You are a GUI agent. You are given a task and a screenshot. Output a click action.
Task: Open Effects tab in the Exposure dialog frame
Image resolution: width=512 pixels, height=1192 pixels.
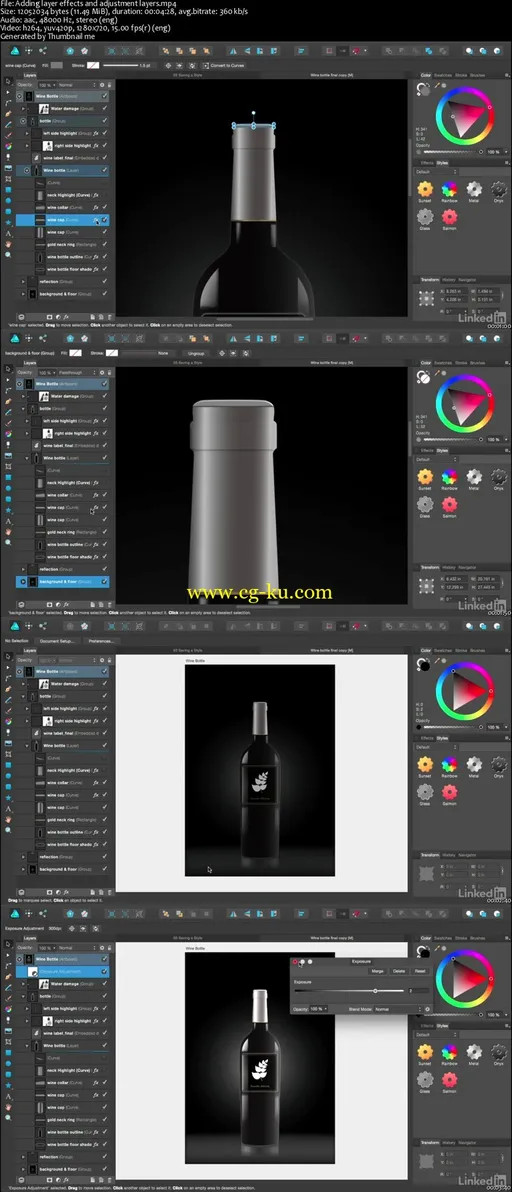pos(426,1026)
